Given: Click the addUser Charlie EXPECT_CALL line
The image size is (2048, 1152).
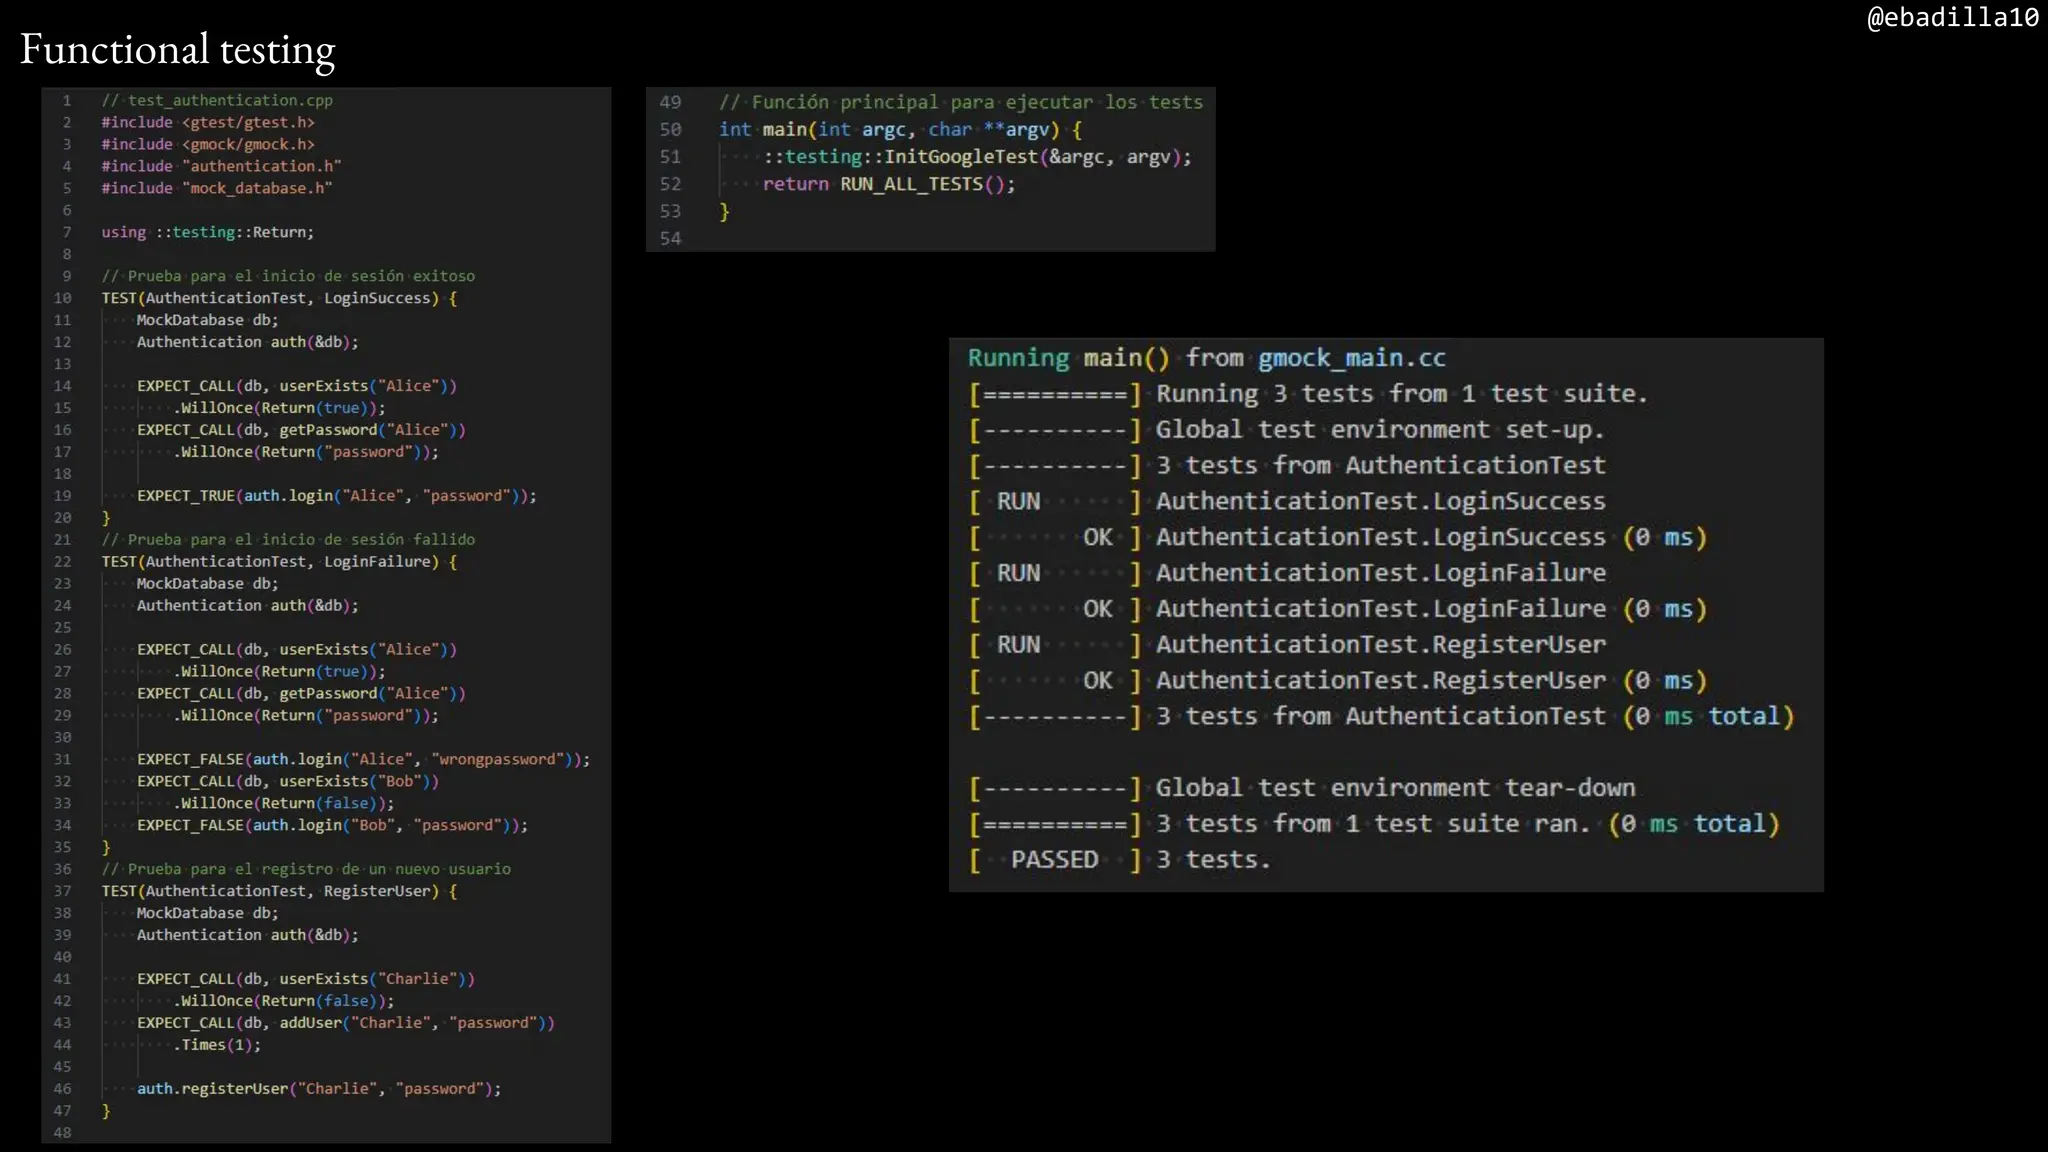Looking at the screenshot, I should 345,1023.
